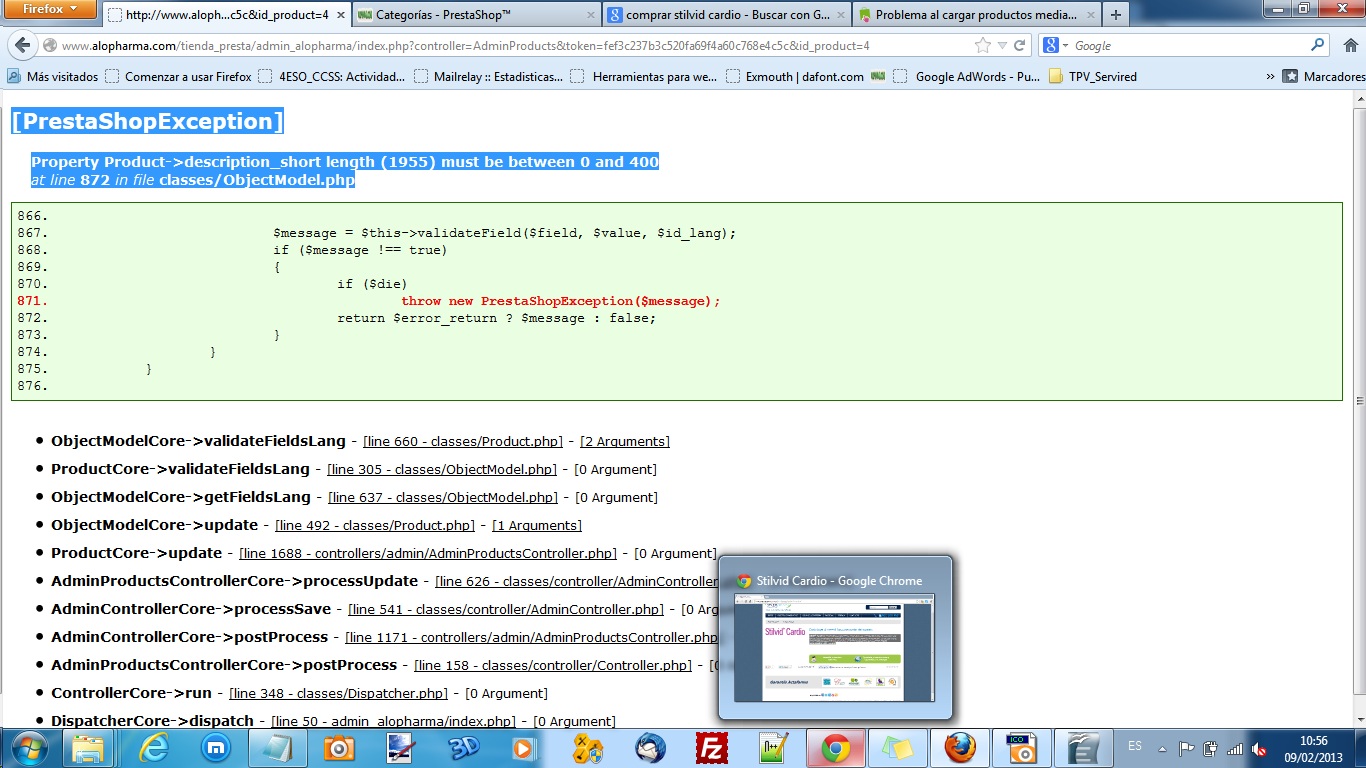Screen dimensions: 1366x768
Task: Open FileZilla from the taskbar
Action: (x=712, y=748)
